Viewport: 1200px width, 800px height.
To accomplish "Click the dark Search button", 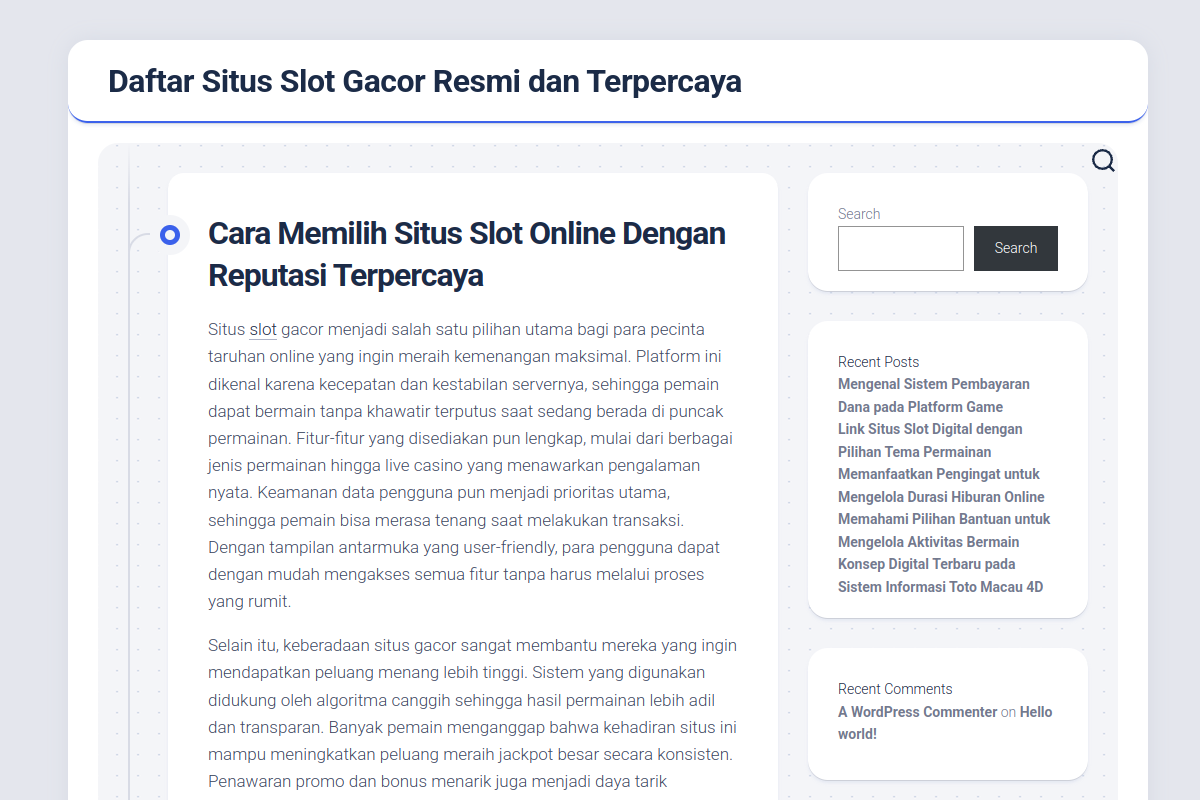I will click(1016, 248).
